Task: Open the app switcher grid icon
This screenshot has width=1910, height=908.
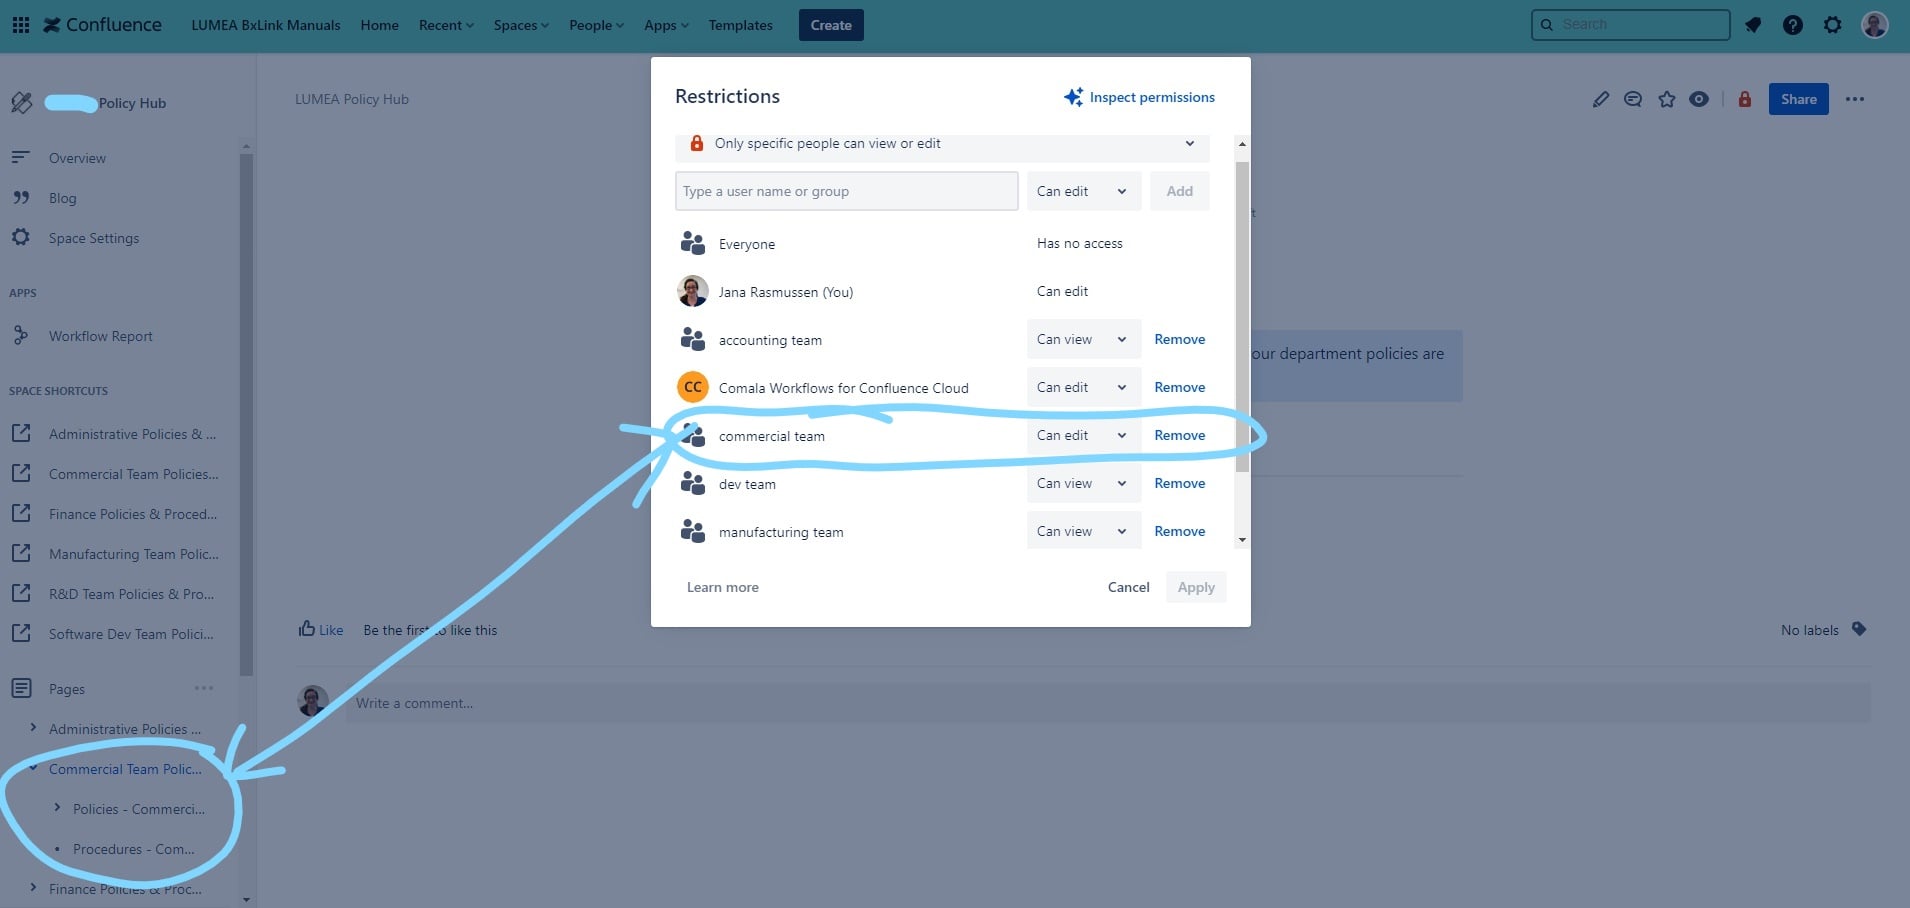Action: click(20, 25)
